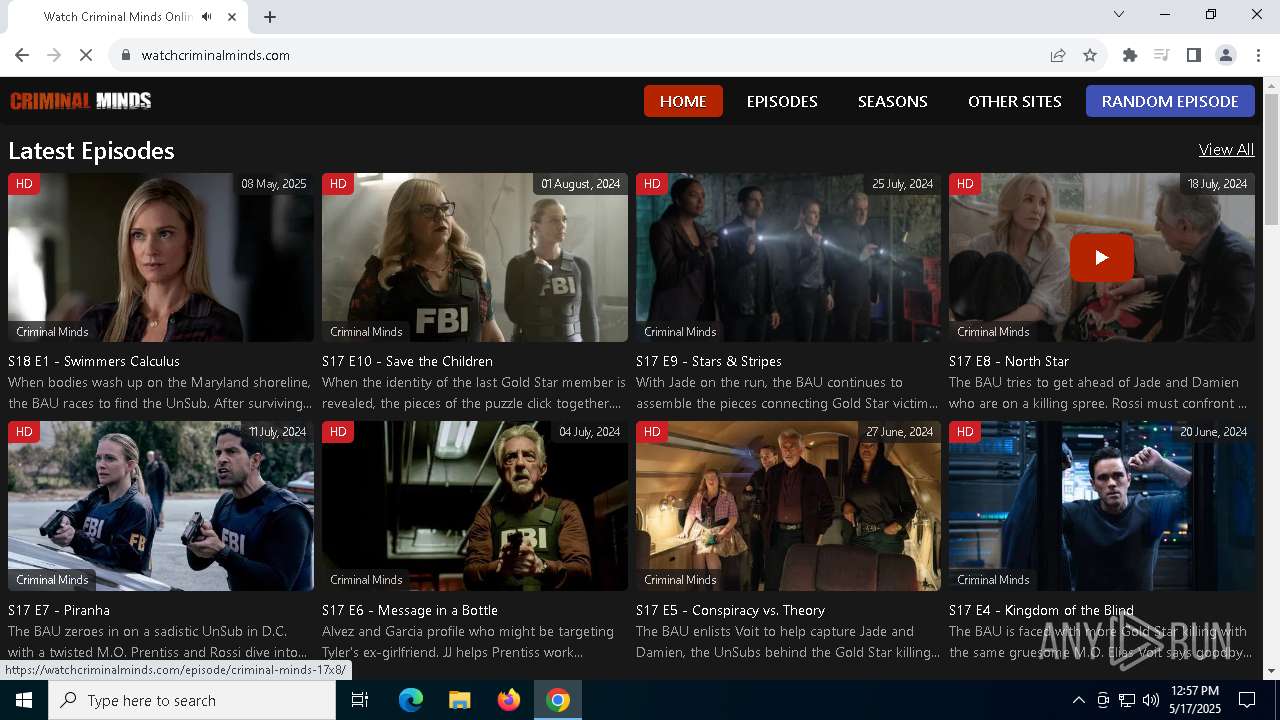Viewport: 1280px width, 720px height.
Task: Open S17 E5 - Conspiracy vs. Theory title
Action: pos(730,610)
